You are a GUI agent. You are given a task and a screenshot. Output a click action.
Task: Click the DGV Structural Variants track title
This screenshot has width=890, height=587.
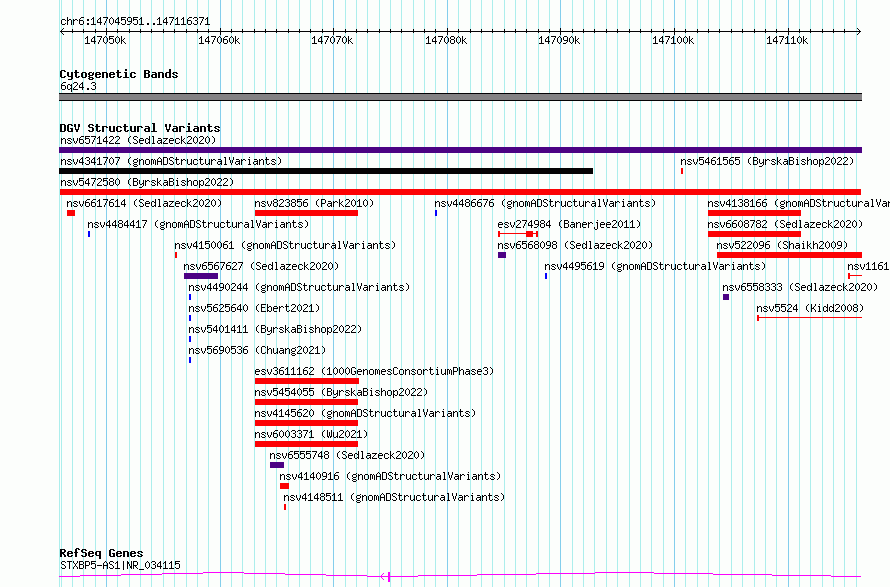tap(140, 128)
